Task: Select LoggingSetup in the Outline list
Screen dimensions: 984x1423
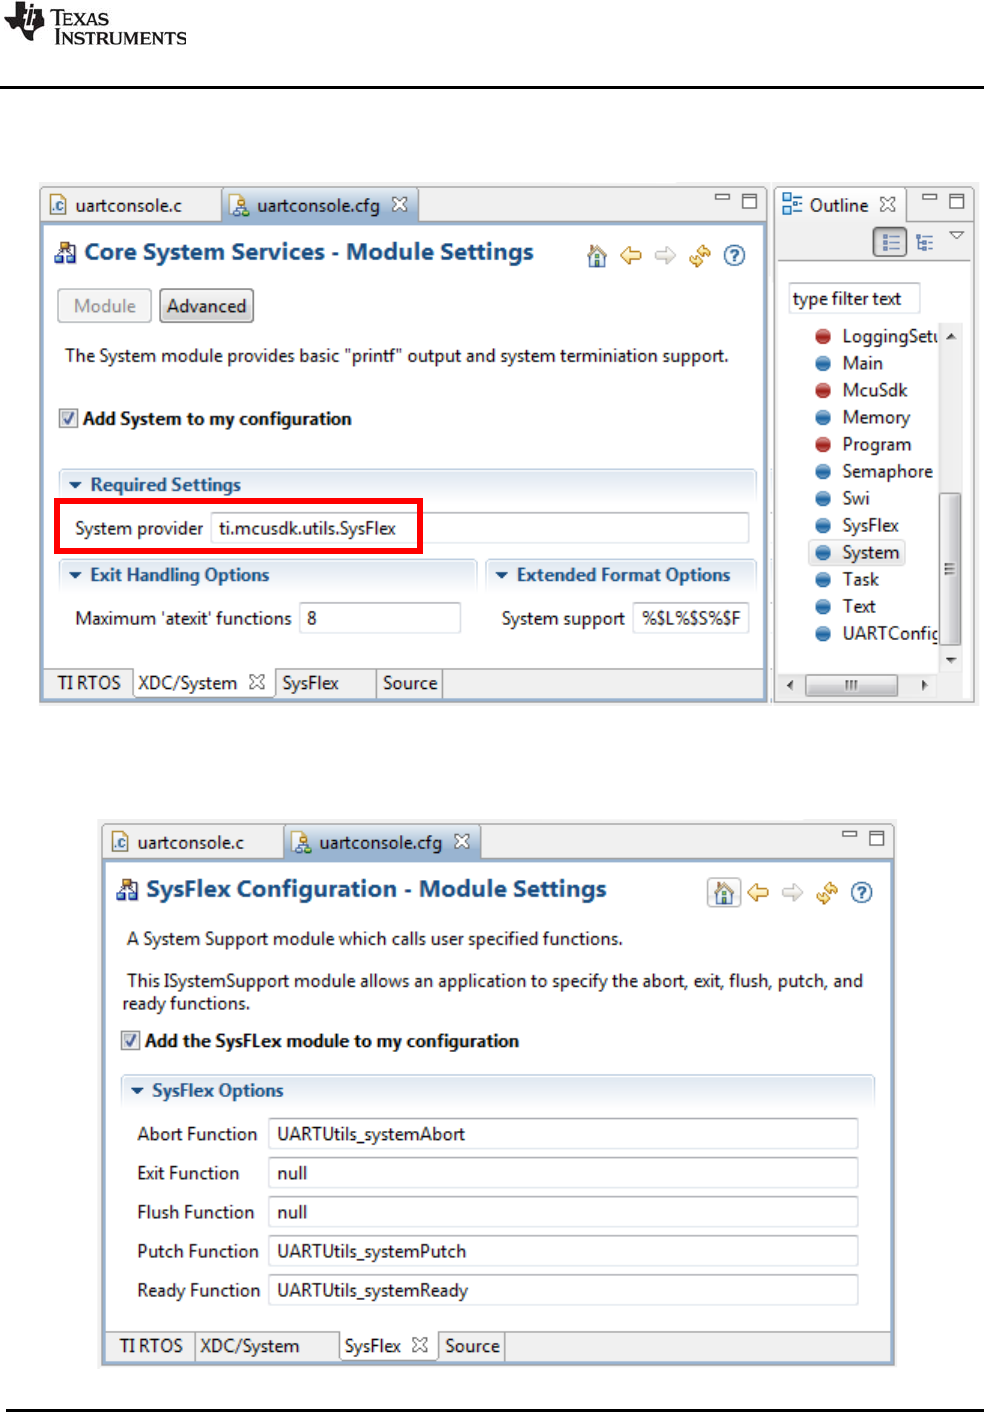Action: tap(878, 336)
